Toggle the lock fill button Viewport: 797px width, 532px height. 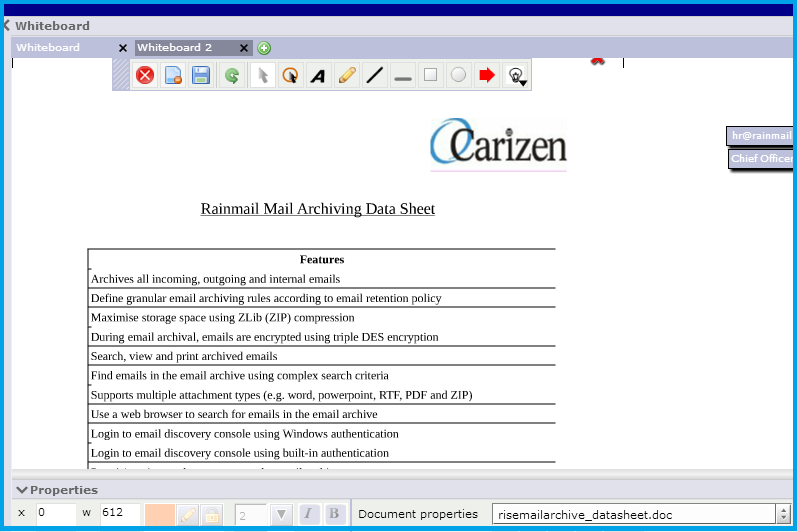pyautogui.click(x=212, y=515)
